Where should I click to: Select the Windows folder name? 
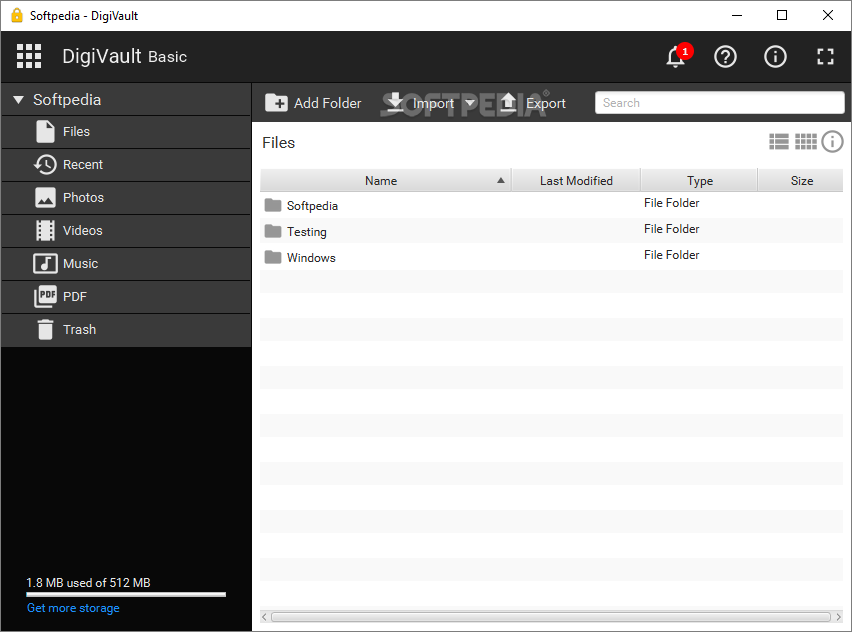click(x=311, y=258)
